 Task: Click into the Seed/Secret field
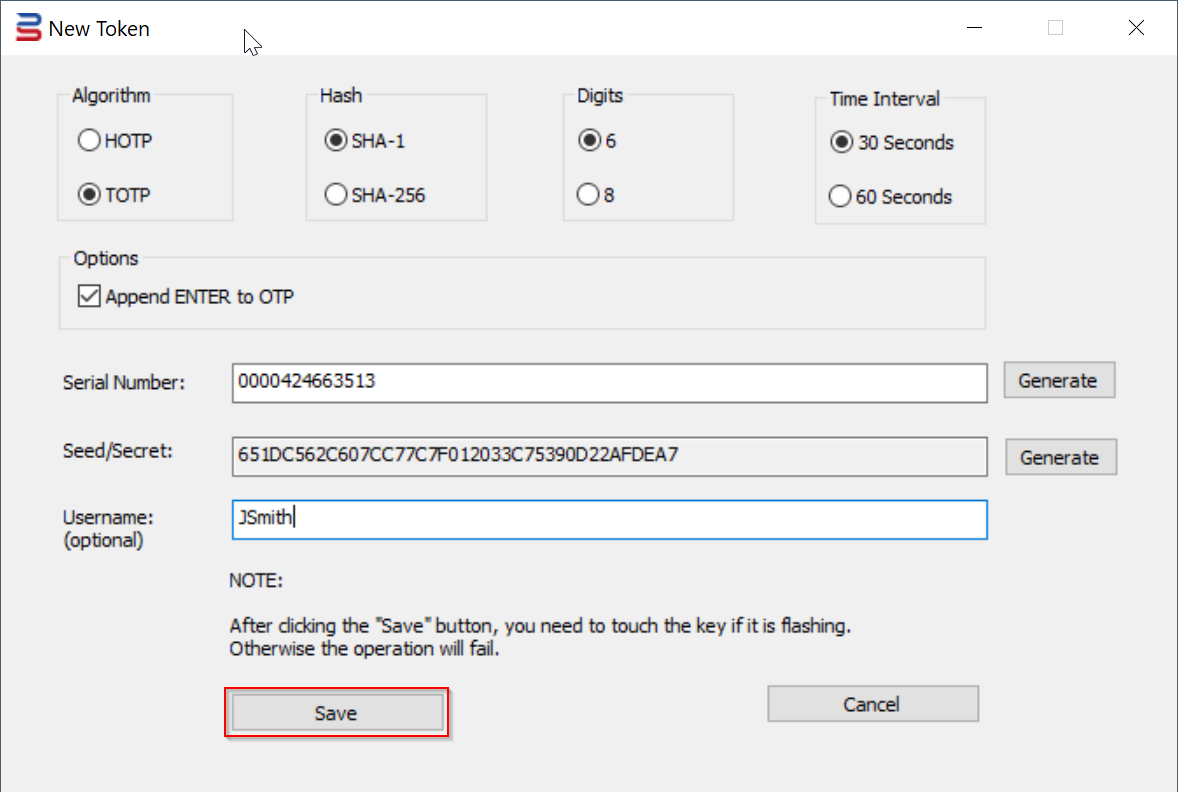tap(609, 456)
